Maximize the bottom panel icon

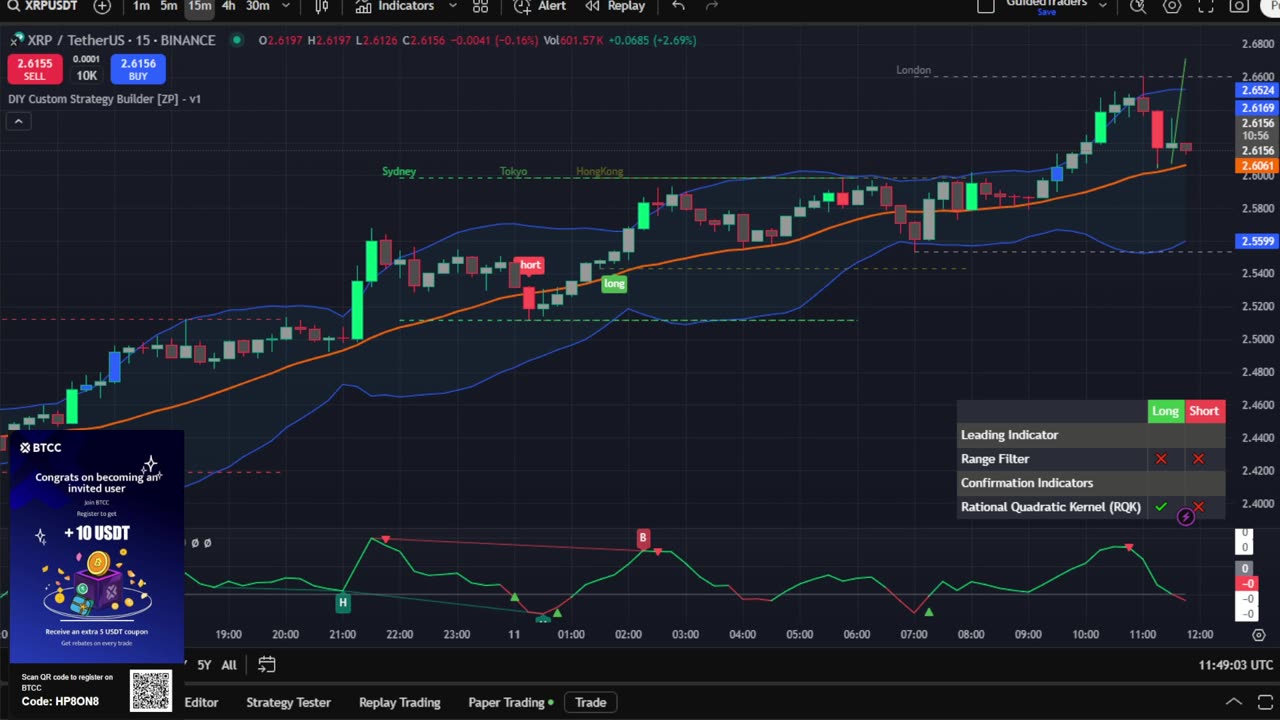(1265, 702)
